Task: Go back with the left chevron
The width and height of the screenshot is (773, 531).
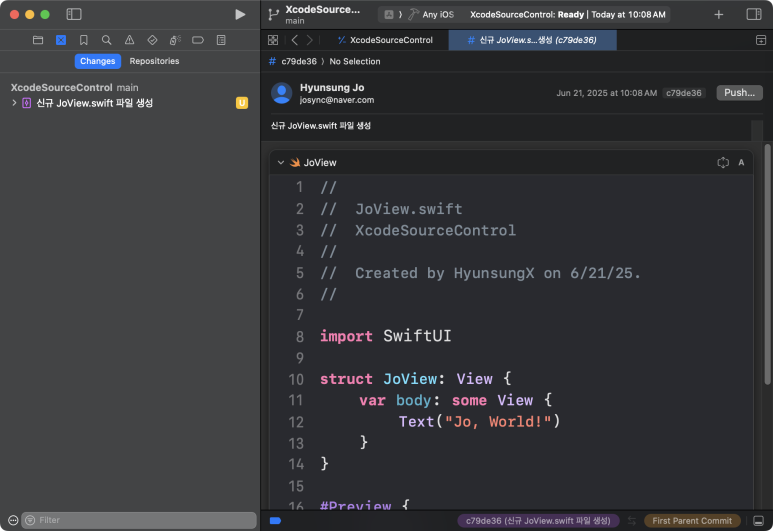Action: coord(294,40)
